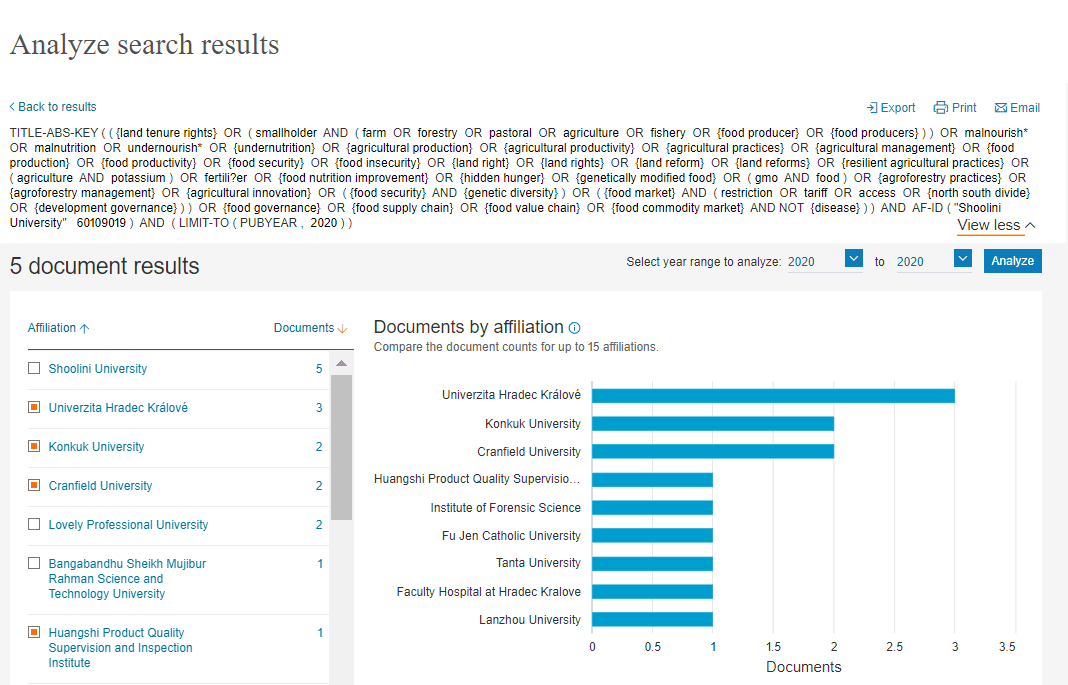Click the info icon beside Documents by affiliation
The image size is (1068, 685).
click(574, 328)
